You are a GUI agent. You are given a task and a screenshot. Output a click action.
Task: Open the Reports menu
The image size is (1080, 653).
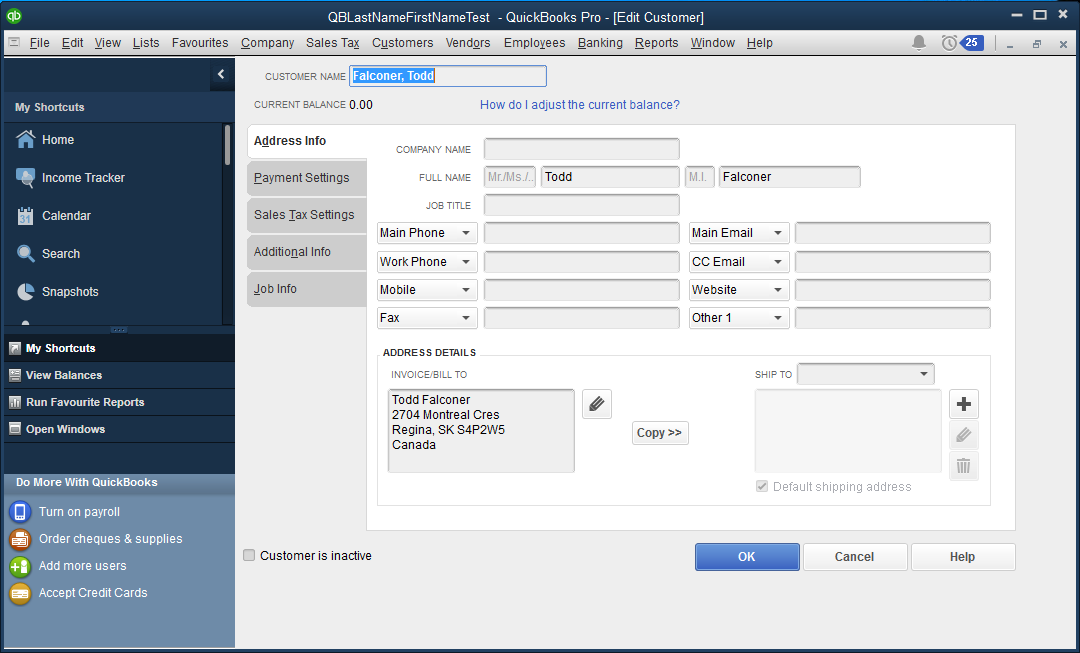point(656,43)
